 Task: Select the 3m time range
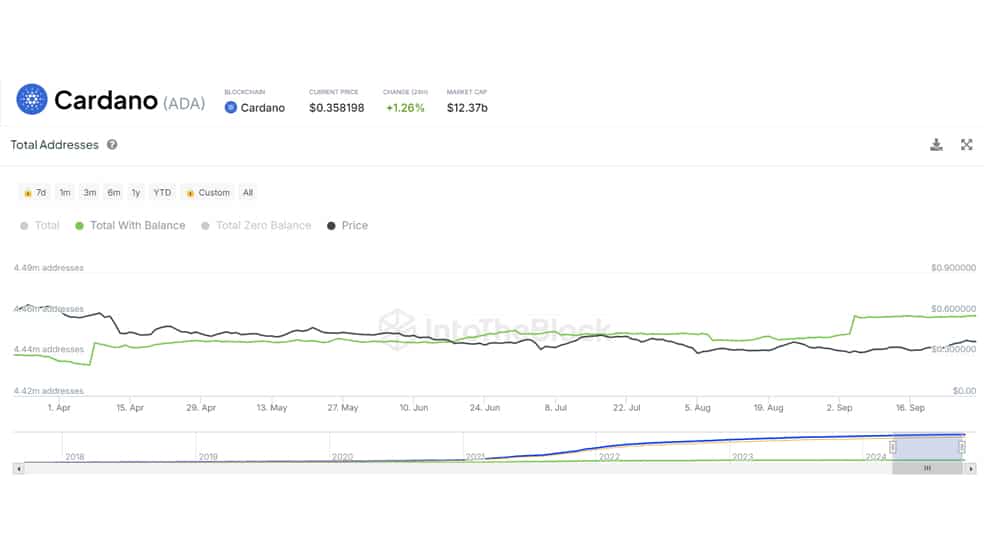point(90,193)
